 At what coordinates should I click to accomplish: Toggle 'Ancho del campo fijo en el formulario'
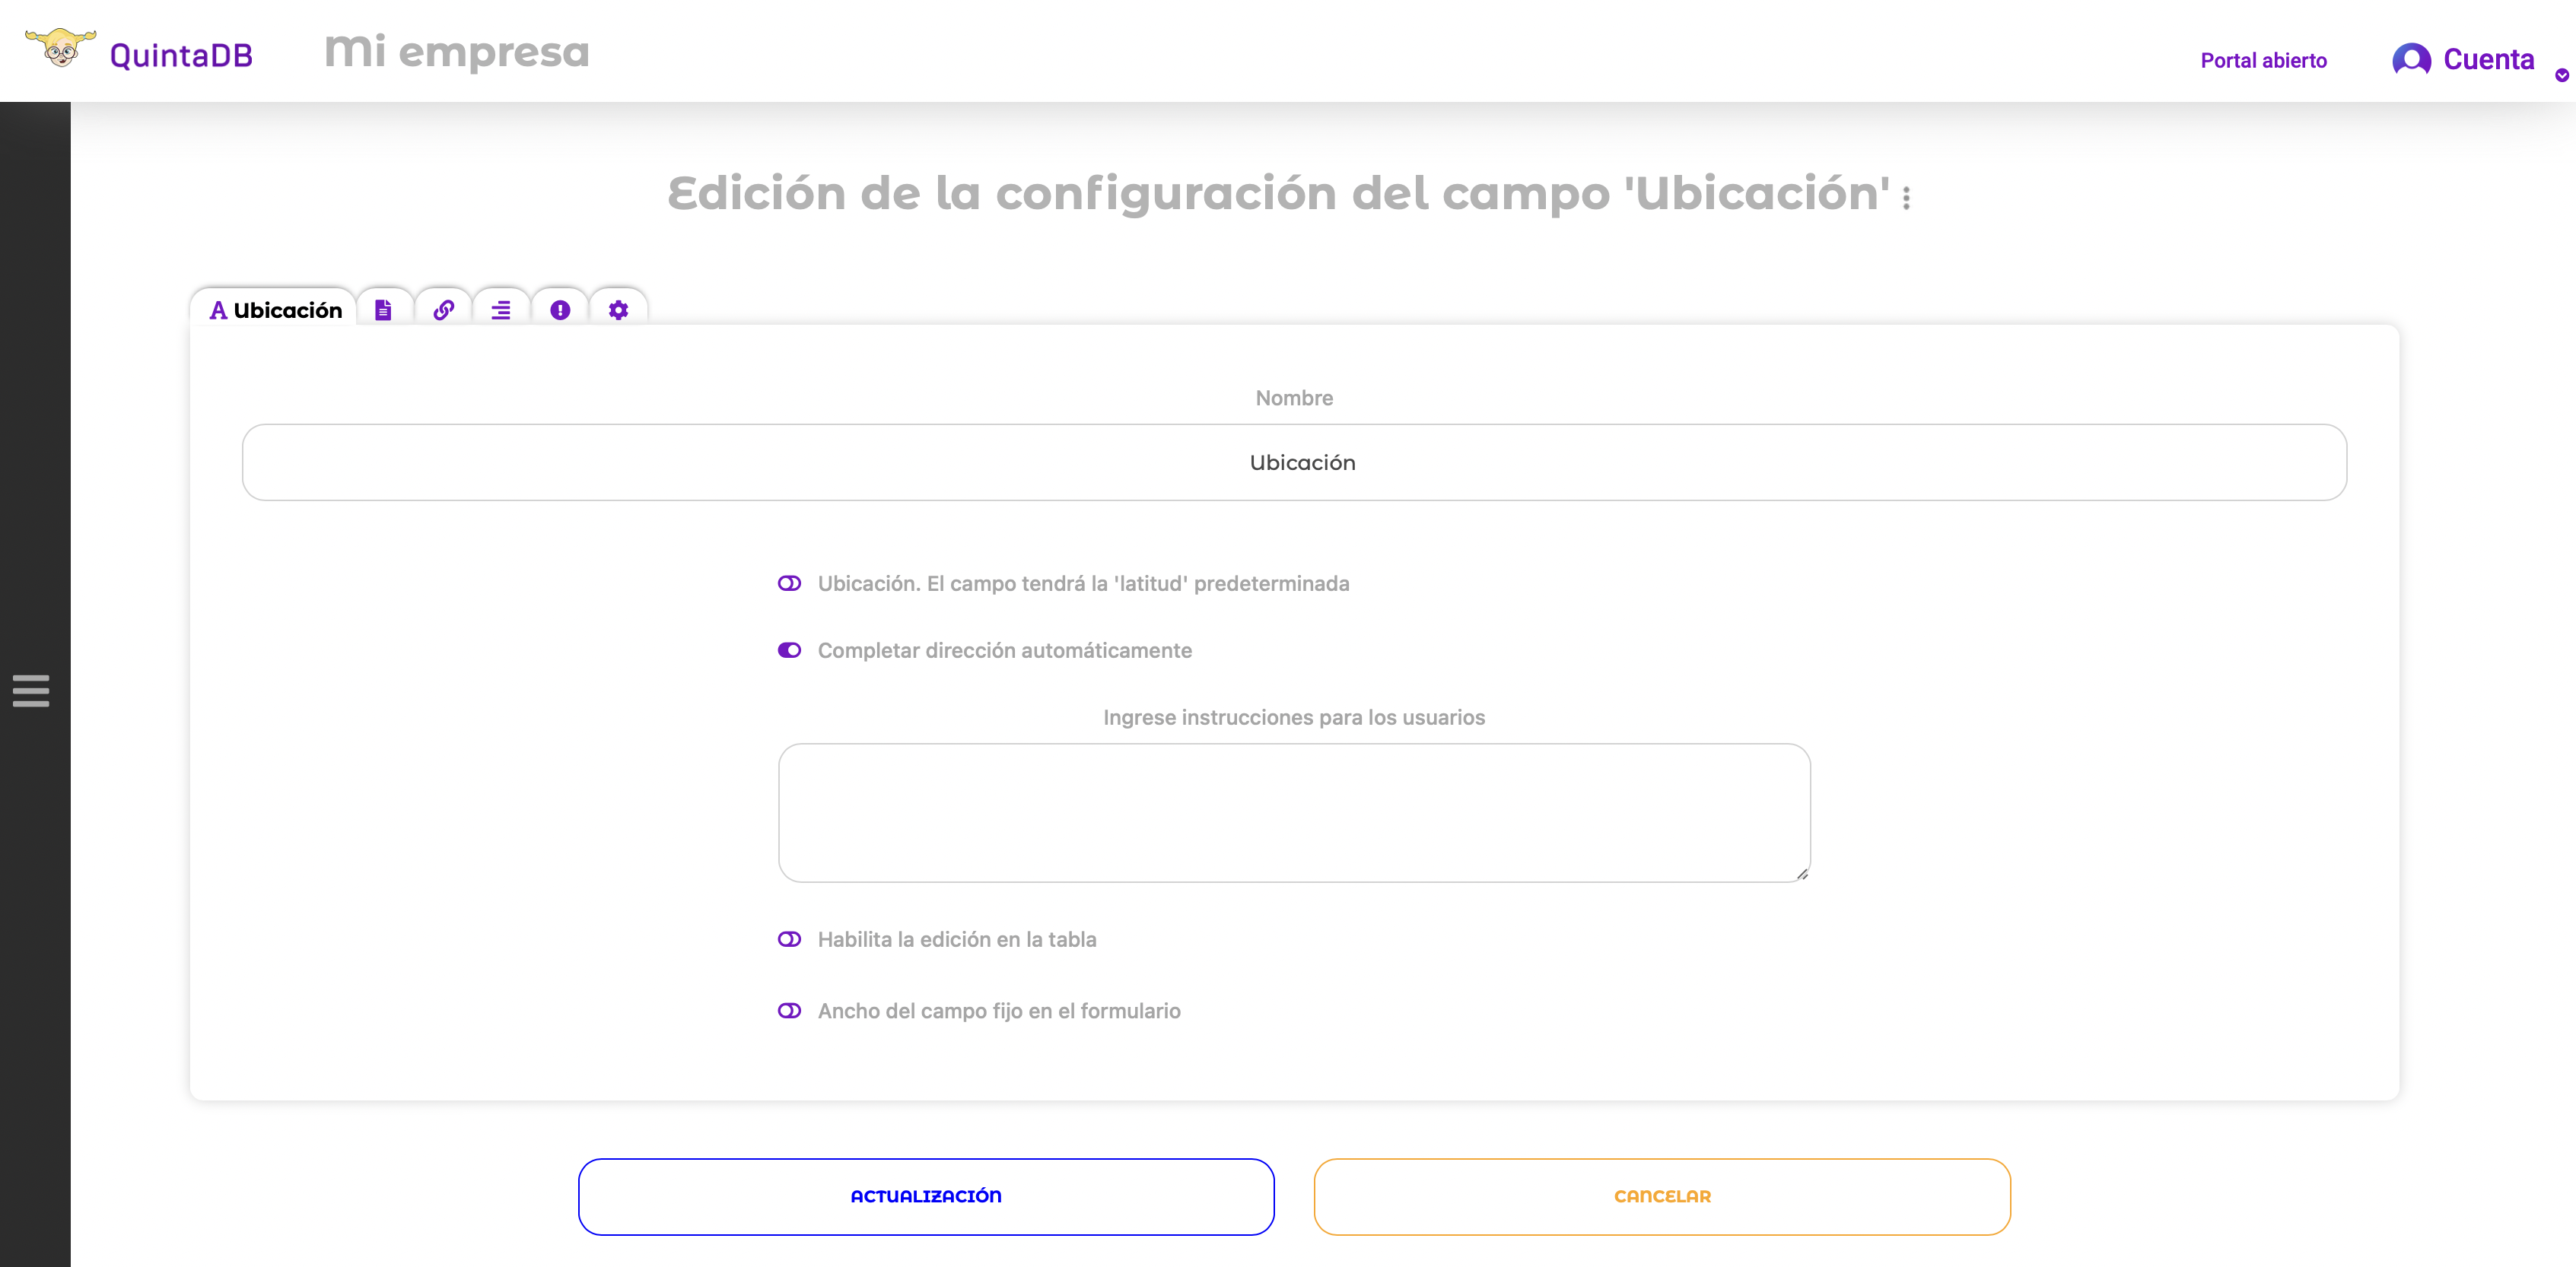(790, 1011)
